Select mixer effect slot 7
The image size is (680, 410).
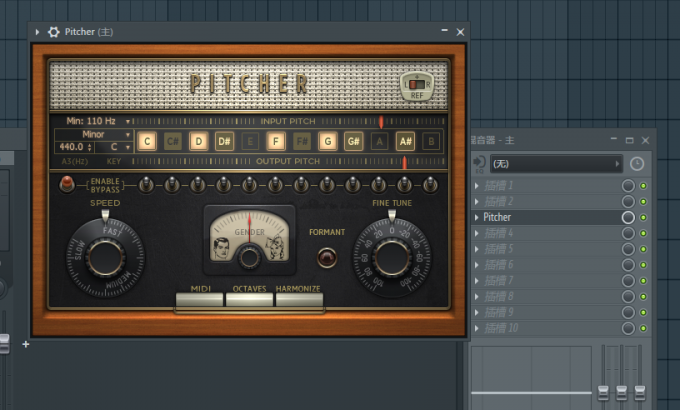pos(546,281)
